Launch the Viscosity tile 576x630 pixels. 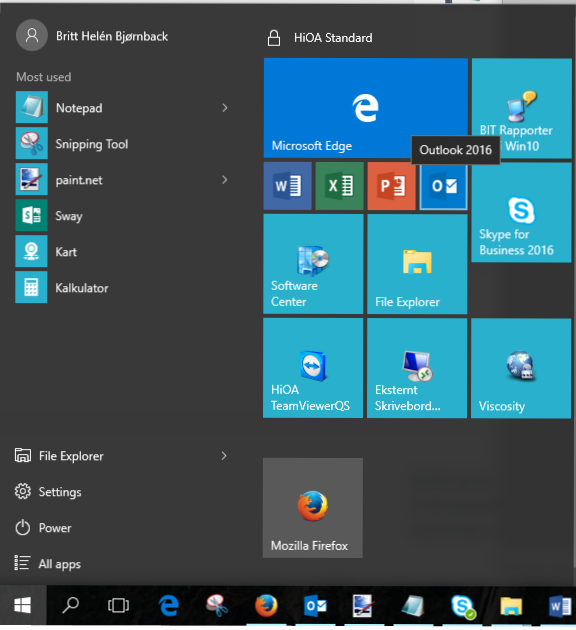pos(521,368)
